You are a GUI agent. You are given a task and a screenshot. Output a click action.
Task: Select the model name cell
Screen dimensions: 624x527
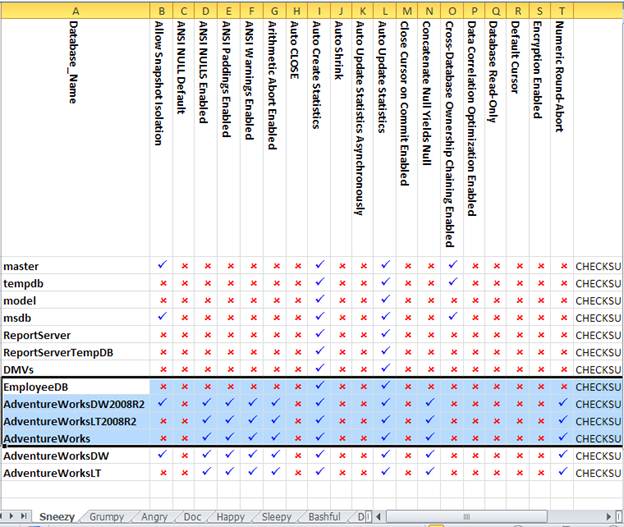coord(75,301)
